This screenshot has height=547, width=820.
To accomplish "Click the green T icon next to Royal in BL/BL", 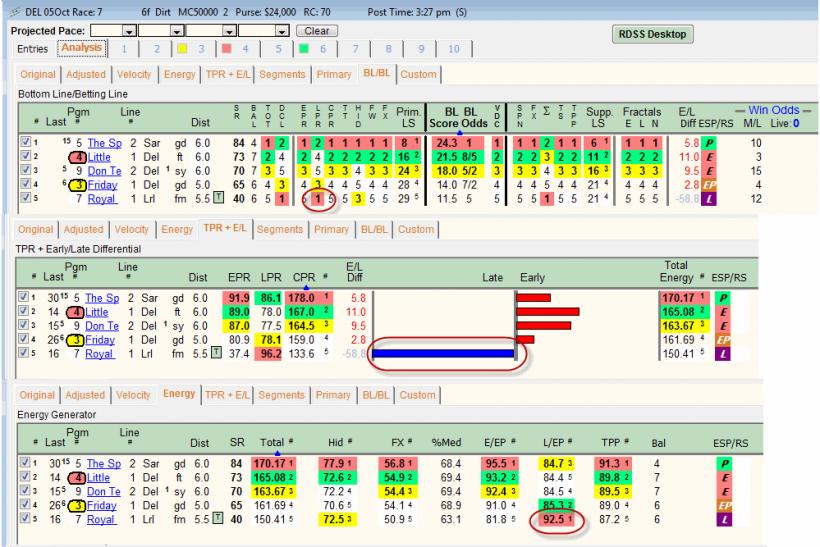I will tap(219, 198).
